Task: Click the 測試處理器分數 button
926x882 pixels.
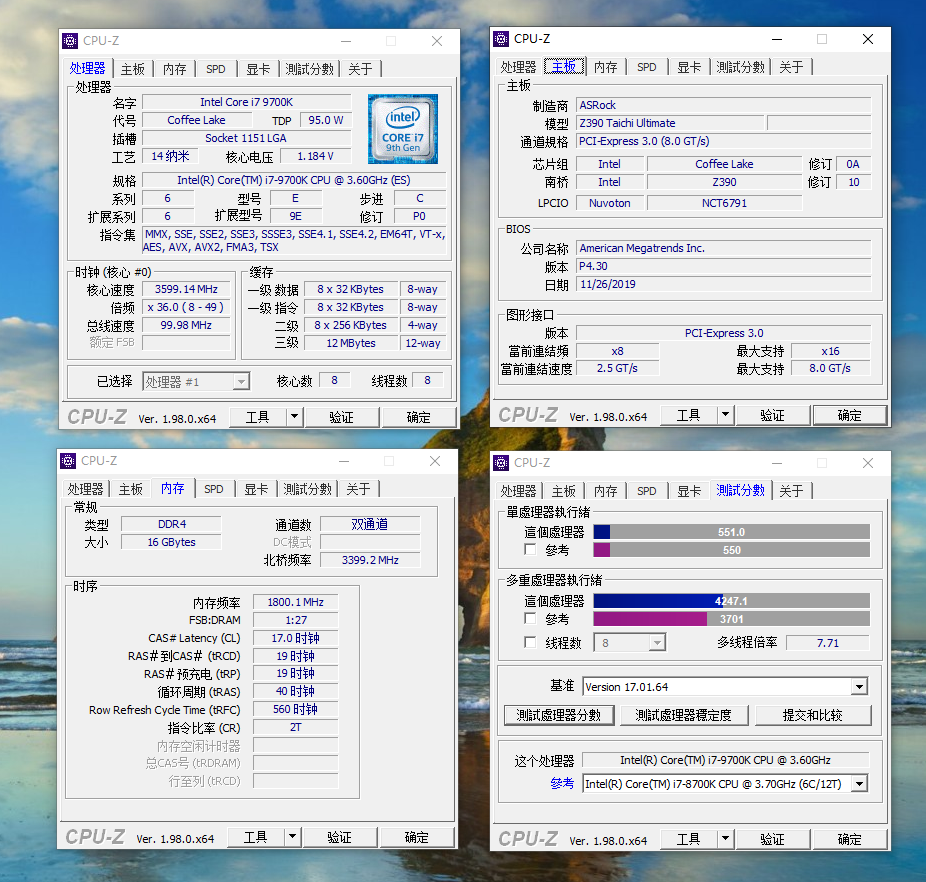Action: tap(559, 715)
